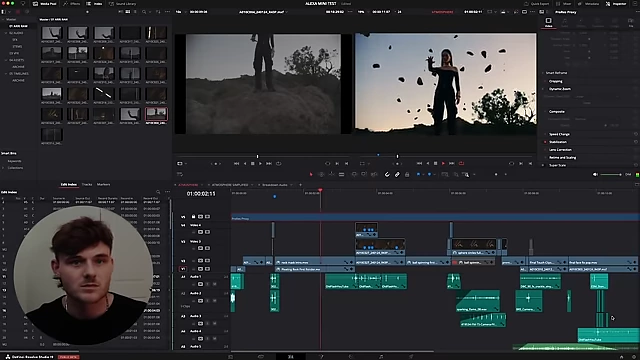640x360 pixels.
Task: Open the Deliver page icon in bottom bar
Action: pos(411,357)
